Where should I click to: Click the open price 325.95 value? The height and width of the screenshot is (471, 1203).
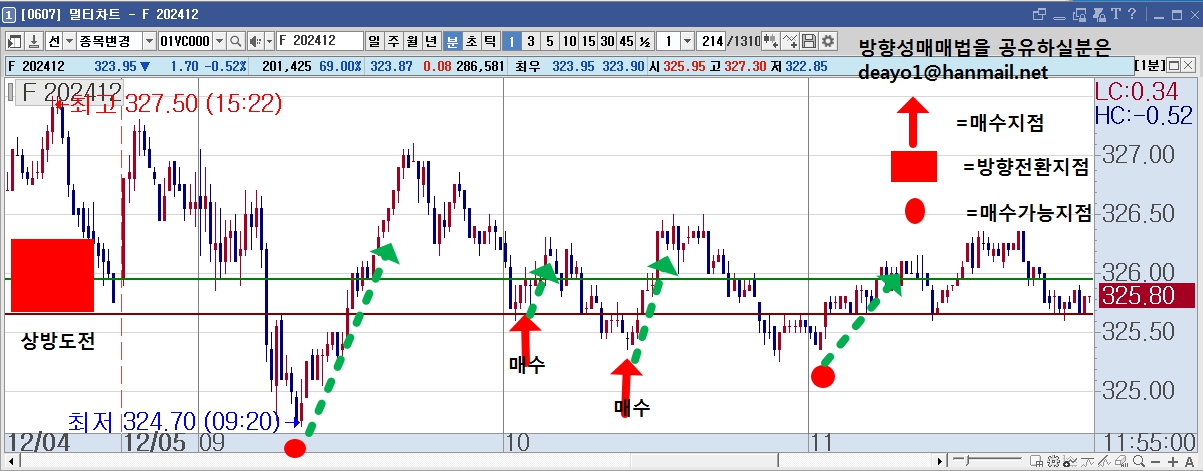(x=684, y=66)
